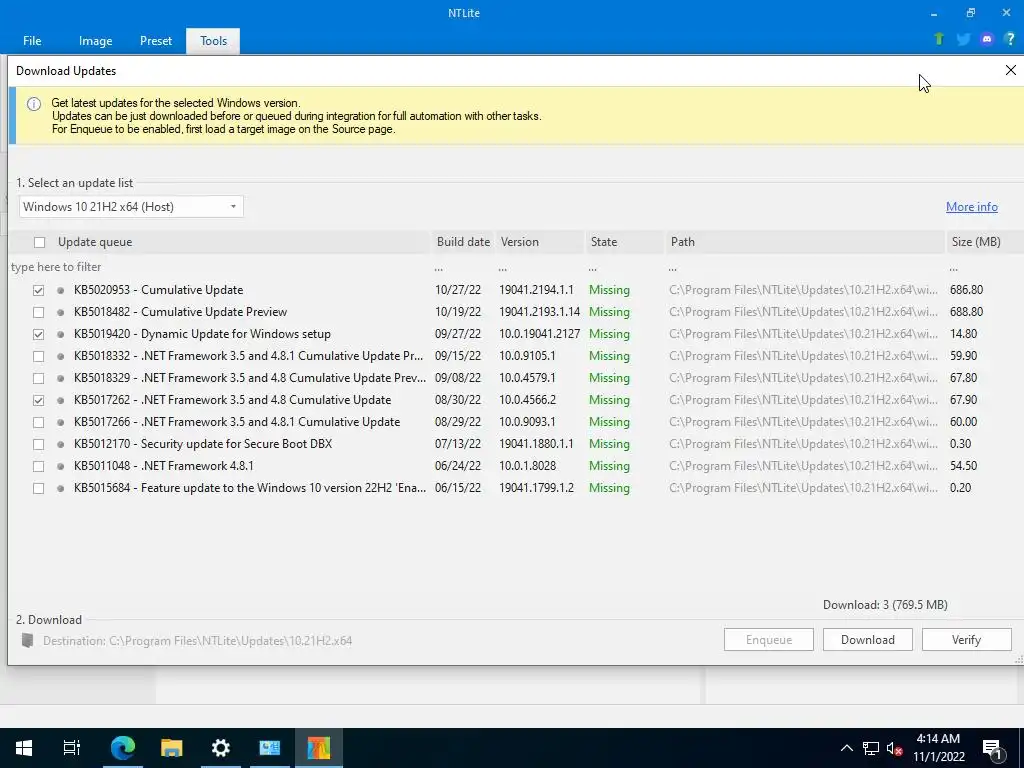Select KB5015684 Feature update row text

pos(250,488)
